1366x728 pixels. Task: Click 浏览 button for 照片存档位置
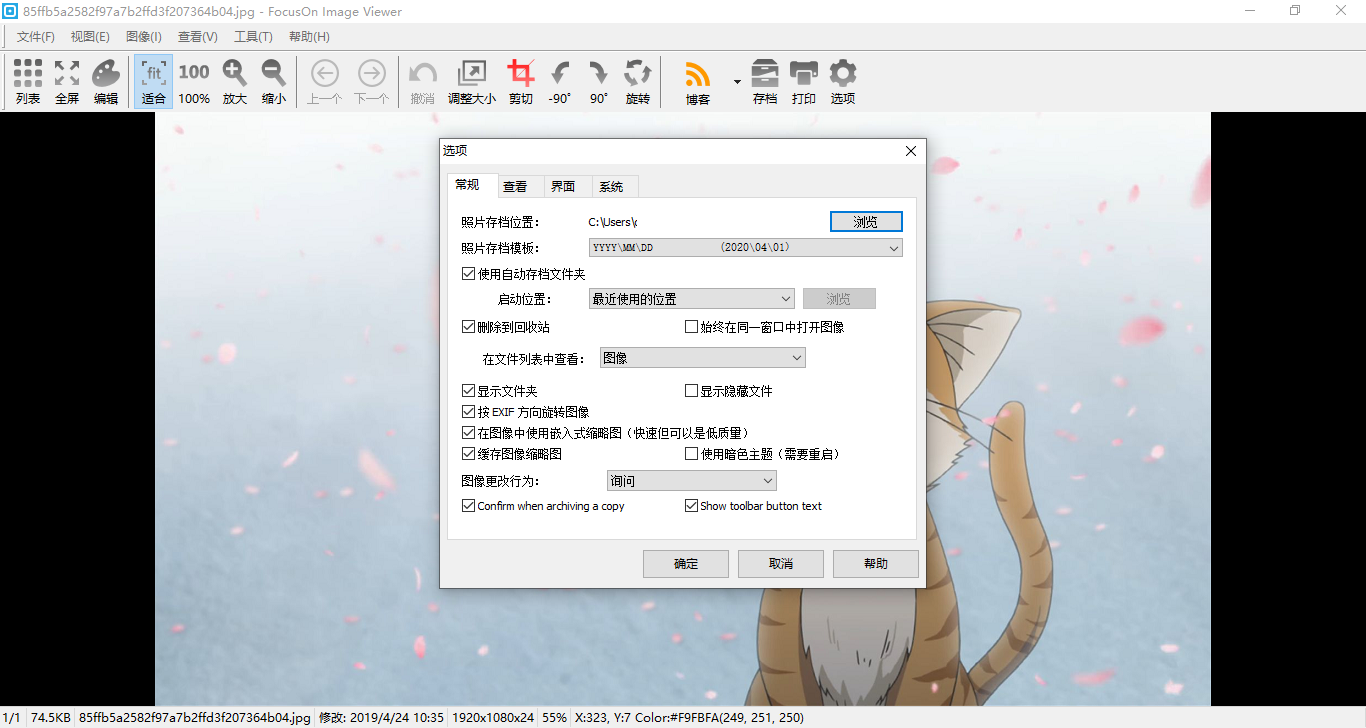pyautogui.click(x=866, y=222)
